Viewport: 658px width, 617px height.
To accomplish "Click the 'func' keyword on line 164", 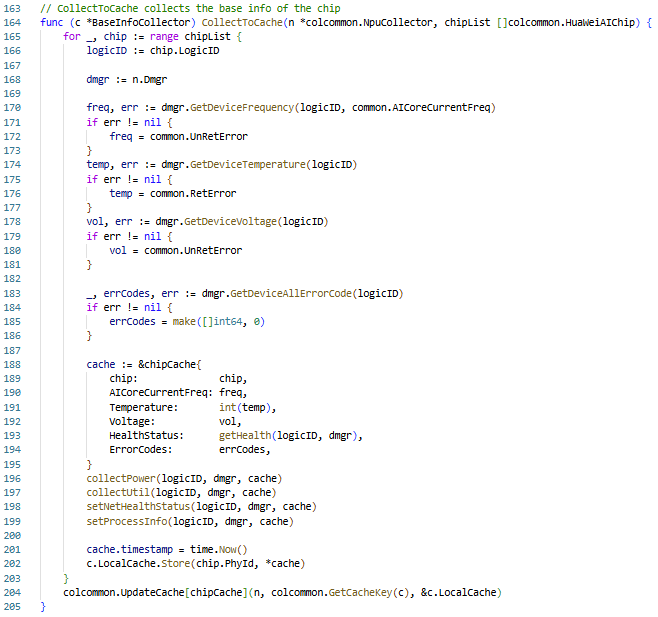I will point(52,23).
